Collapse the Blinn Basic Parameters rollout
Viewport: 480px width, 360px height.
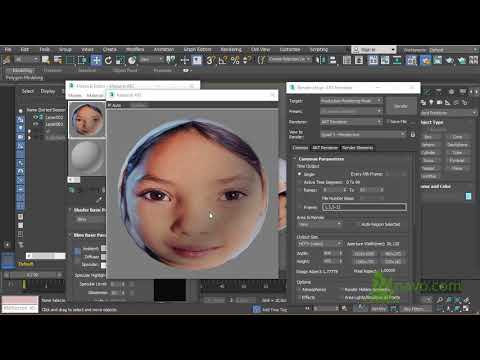pyautogui.click(x=88, y=235)
